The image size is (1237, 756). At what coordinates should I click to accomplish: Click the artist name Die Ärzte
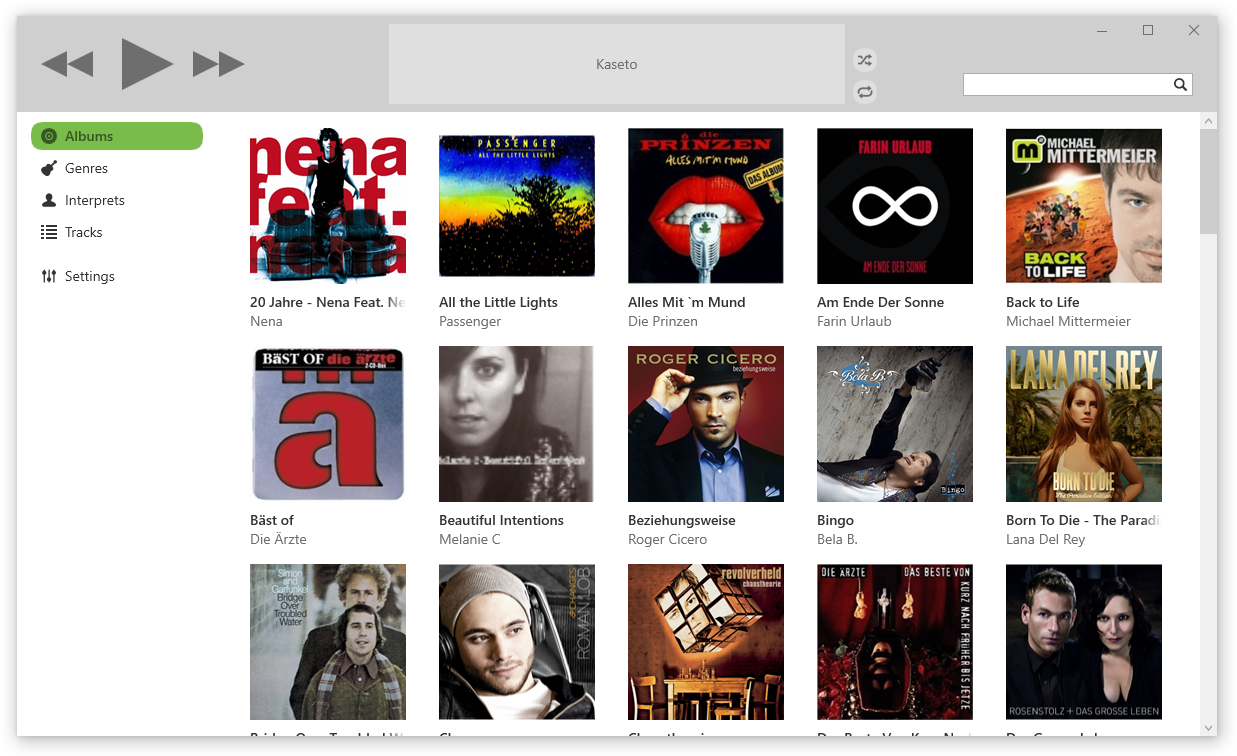click(278, 539)
